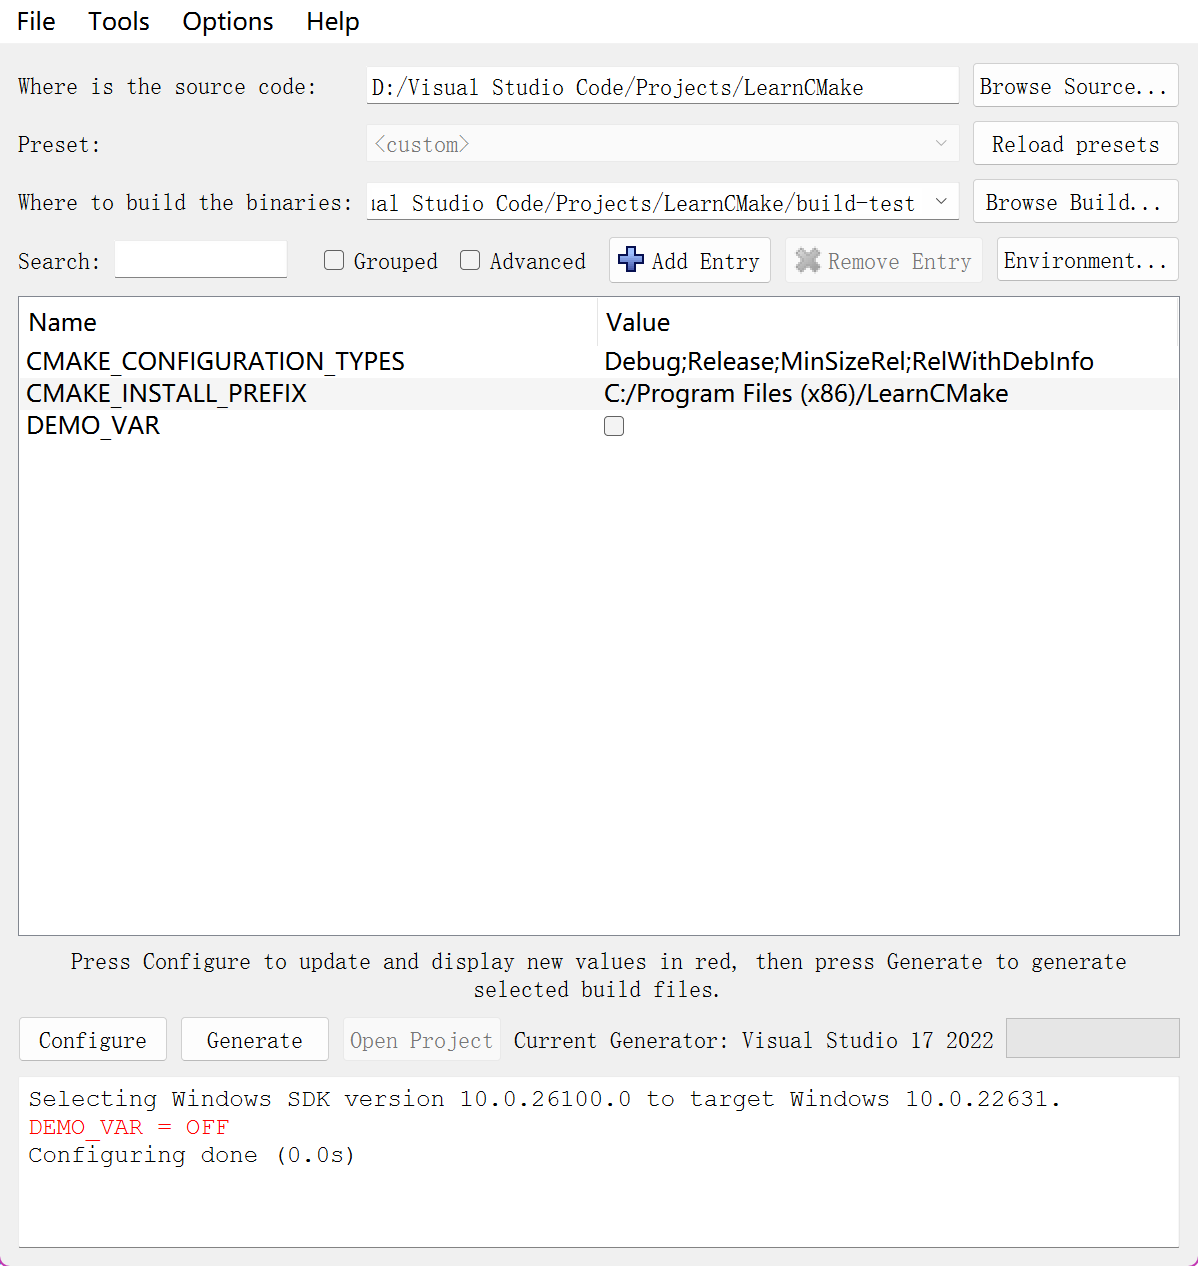The image size is (1198, 1266).
Task: Open the Options menu
Action: 227,22
